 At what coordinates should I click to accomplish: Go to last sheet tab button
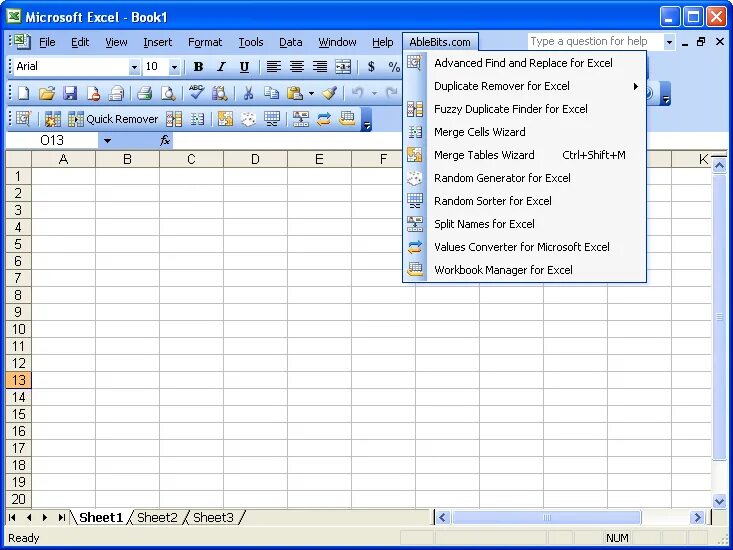point(61,517)
